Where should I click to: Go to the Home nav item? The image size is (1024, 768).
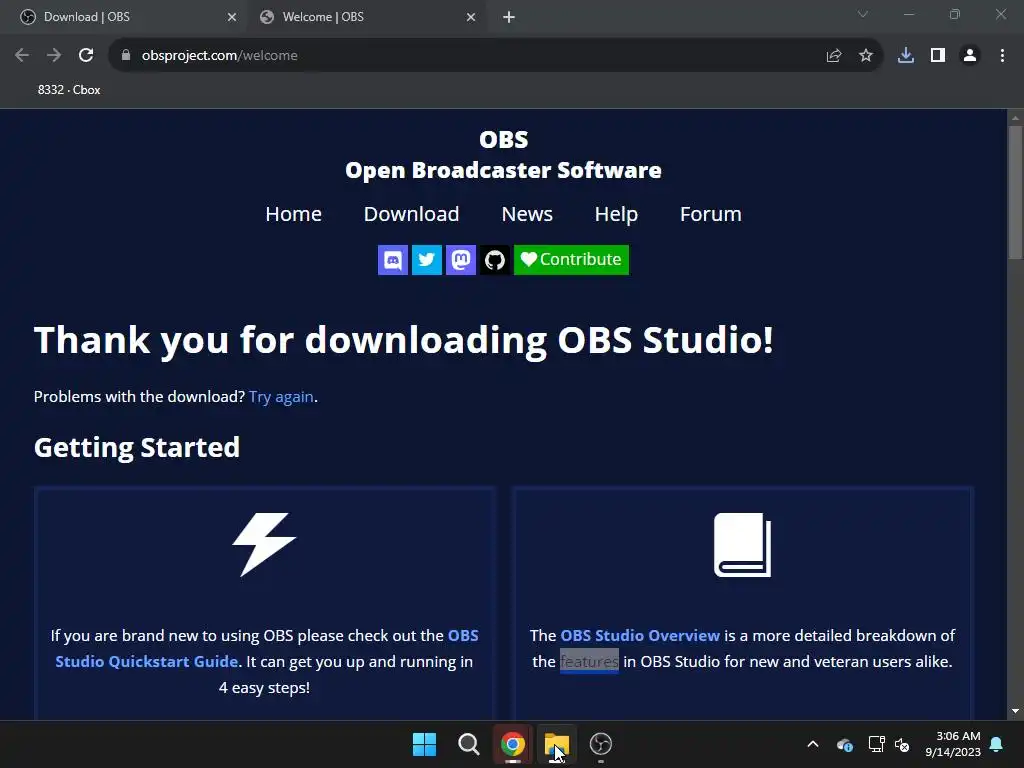[x=293, y=214]
